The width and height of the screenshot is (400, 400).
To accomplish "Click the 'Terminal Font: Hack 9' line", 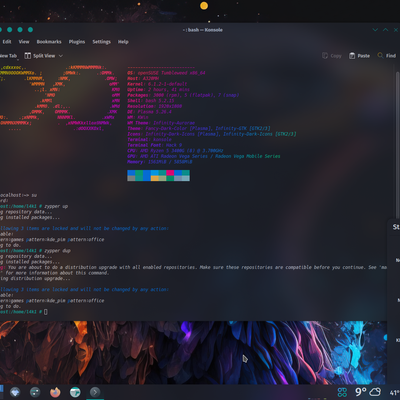I will (154, 145).
